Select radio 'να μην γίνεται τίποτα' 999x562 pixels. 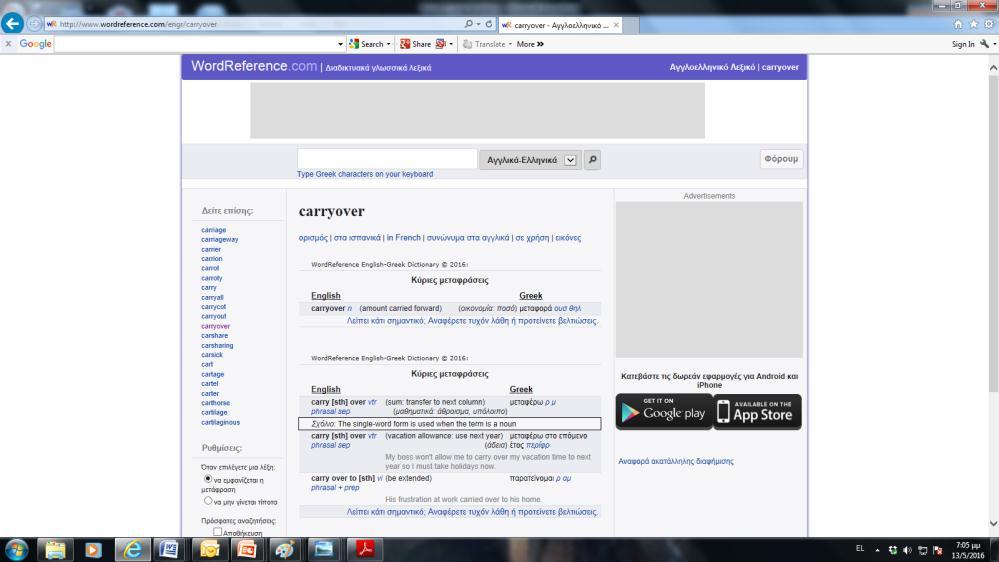[x=208, y=501]
